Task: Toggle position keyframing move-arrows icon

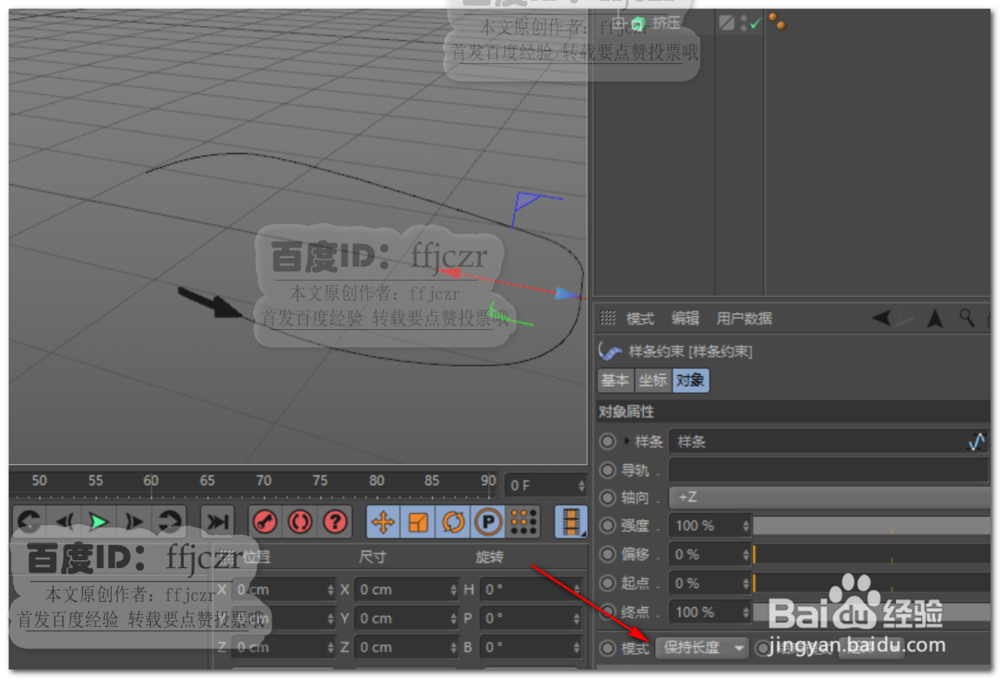Action: pos(383,522)
